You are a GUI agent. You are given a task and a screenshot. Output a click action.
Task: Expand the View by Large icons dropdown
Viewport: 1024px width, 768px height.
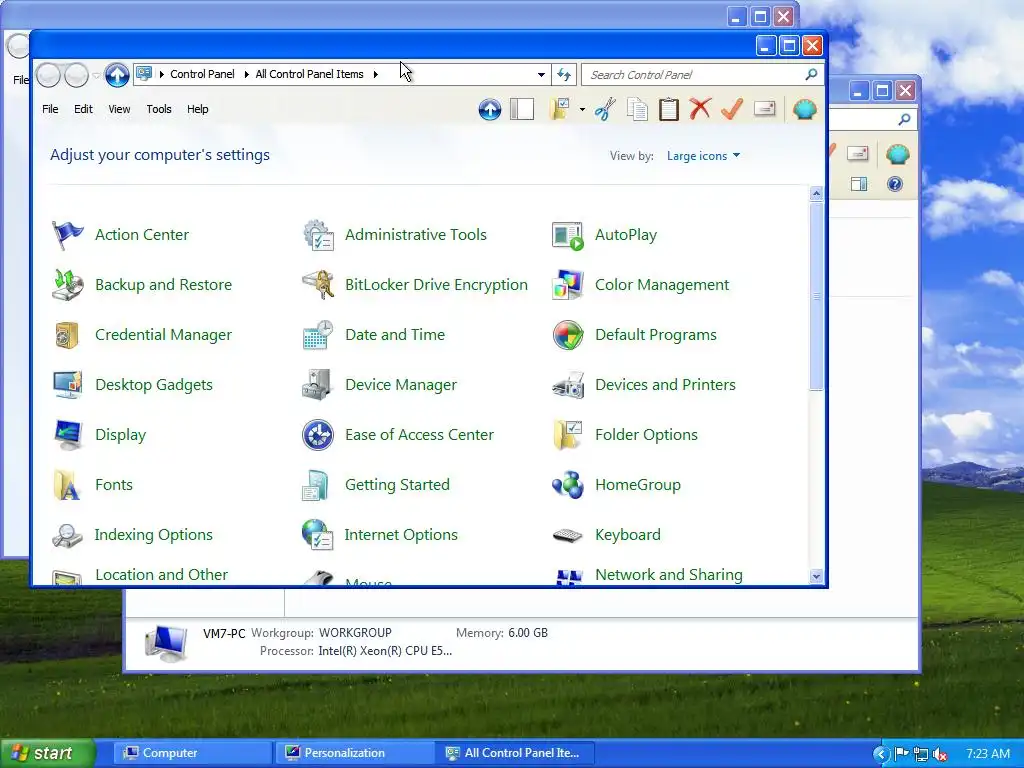pyautogui.click(x=703, y=155)
